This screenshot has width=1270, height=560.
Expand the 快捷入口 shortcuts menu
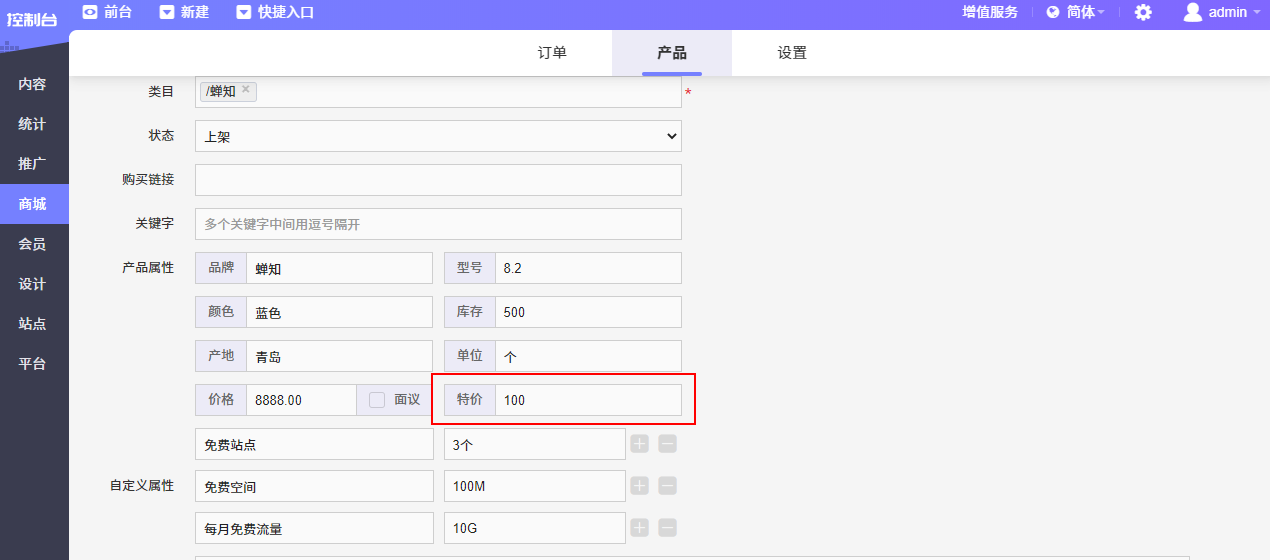click(x=275, y=12)
